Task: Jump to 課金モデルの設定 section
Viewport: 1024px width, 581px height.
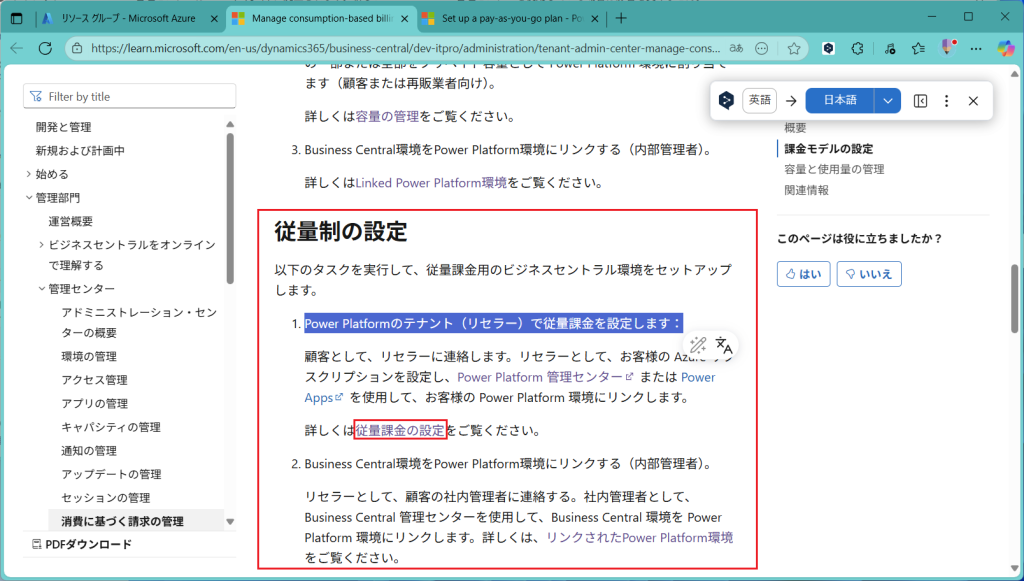Action: [829, 149]
